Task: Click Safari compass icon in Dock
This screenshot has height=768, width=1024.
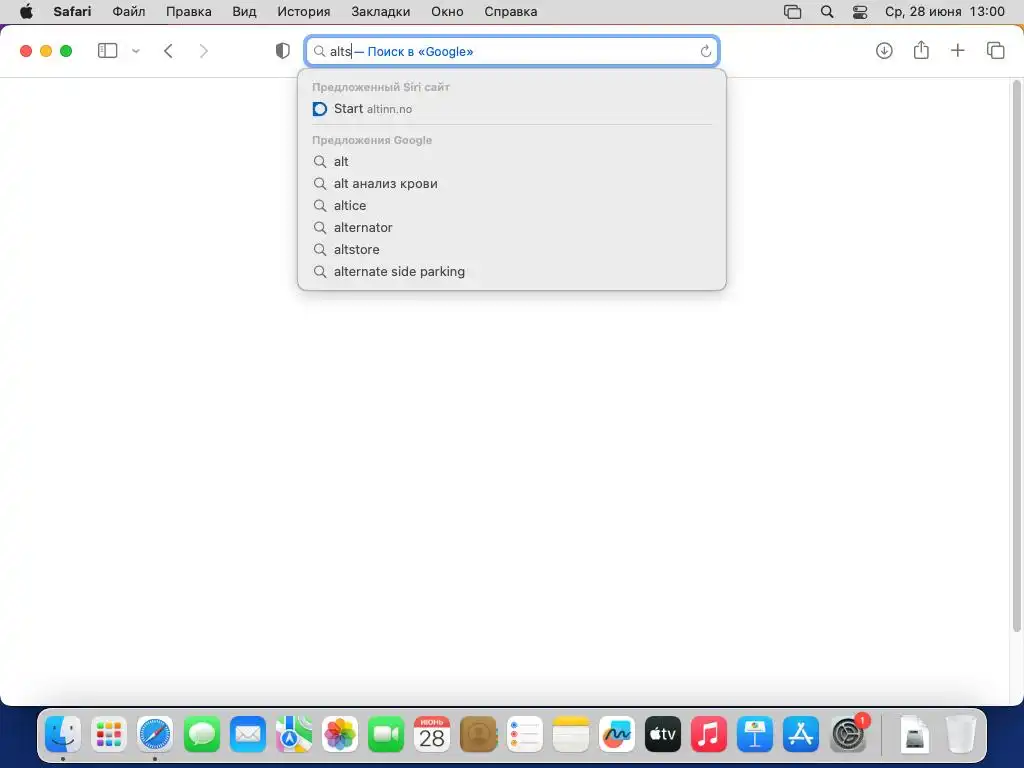Action: pyautogui.click(x=155, y=734)
